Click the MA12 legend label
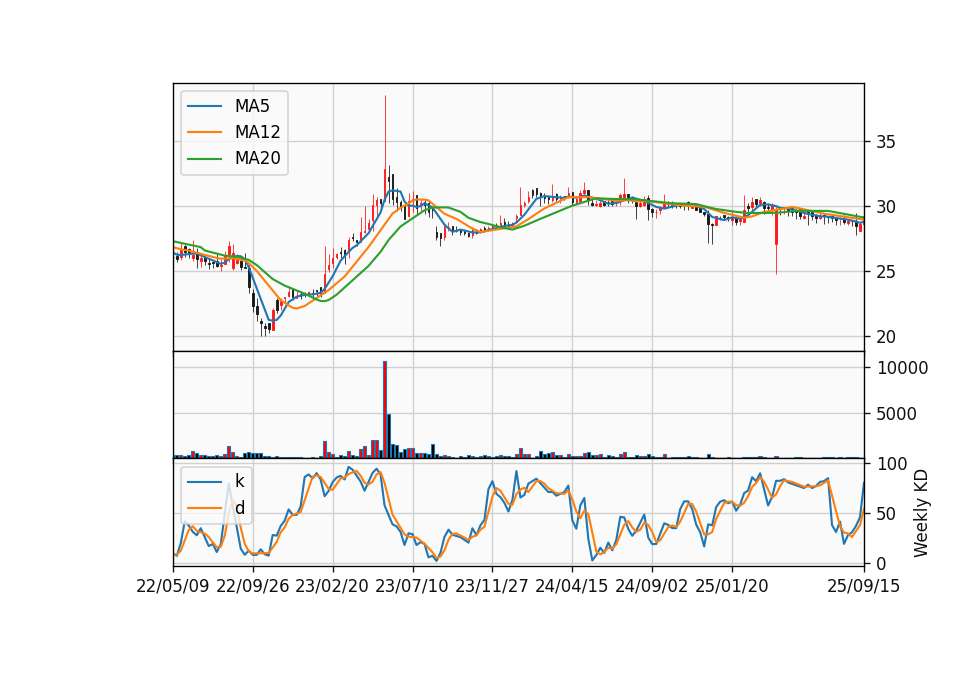The width and height of the screenshot is (960, 690). coord(257,132)
